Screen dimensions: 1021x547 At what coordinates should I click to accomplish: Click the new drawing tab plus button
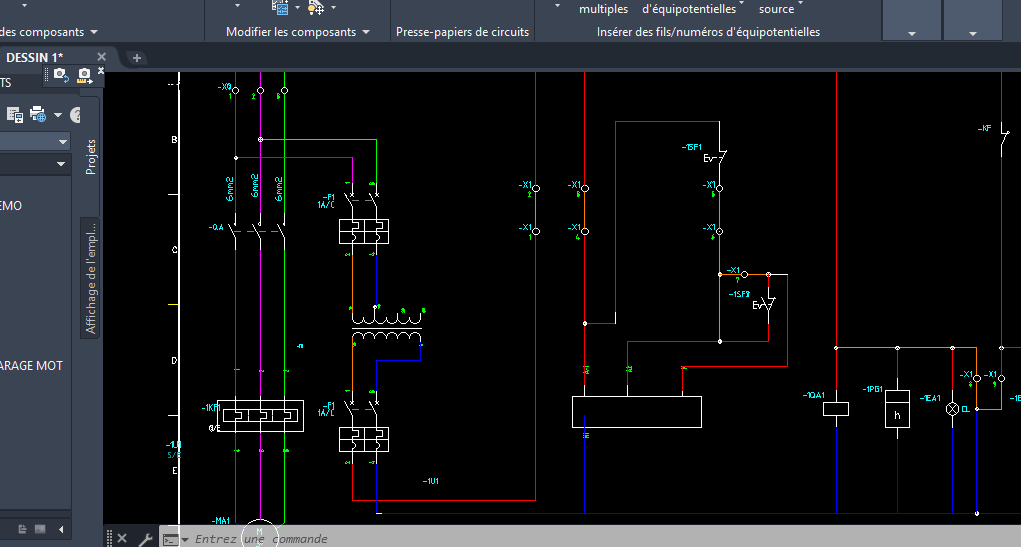tap(137, 58)
